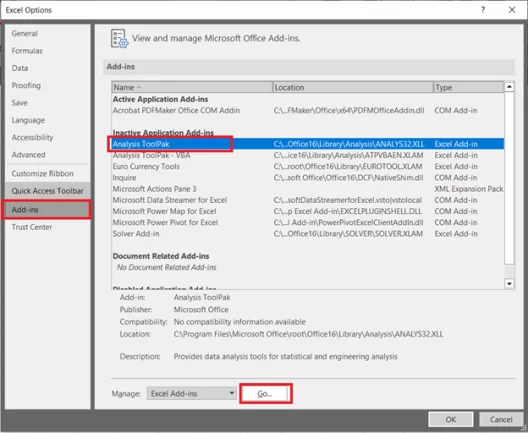Open the Quick Access Toolbar category
528x433 pixels.
coord(47,191)
